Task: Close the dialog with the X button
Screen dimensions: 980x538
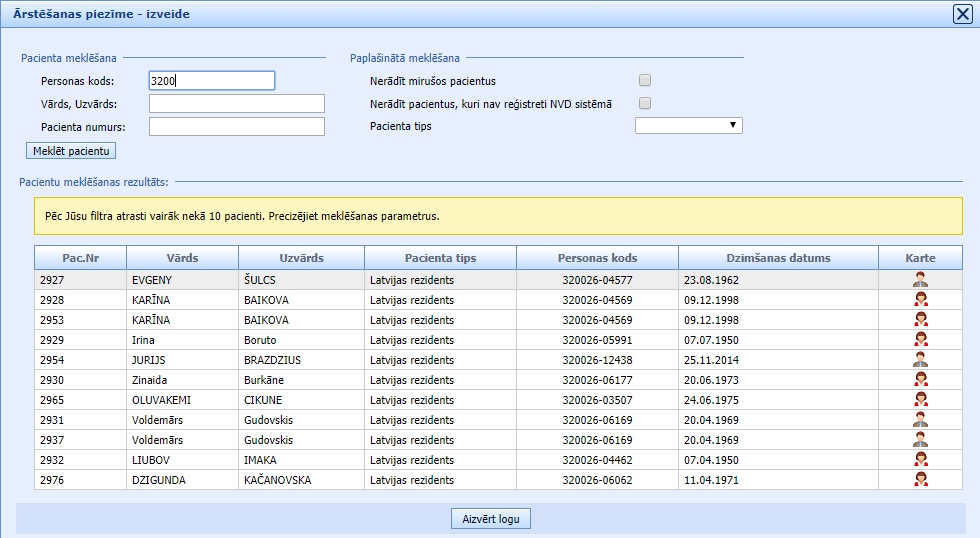Action: (964, 14)
